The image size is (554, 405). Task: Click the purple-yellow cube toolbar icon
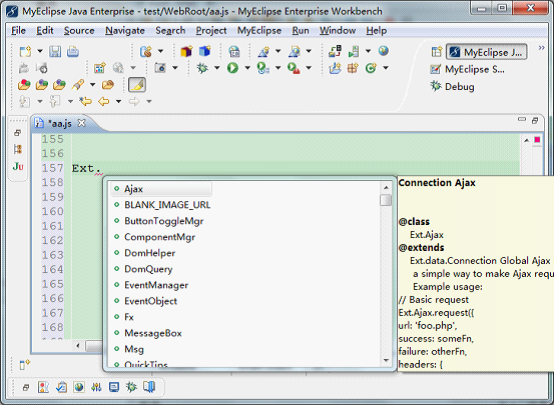point(187,52)
